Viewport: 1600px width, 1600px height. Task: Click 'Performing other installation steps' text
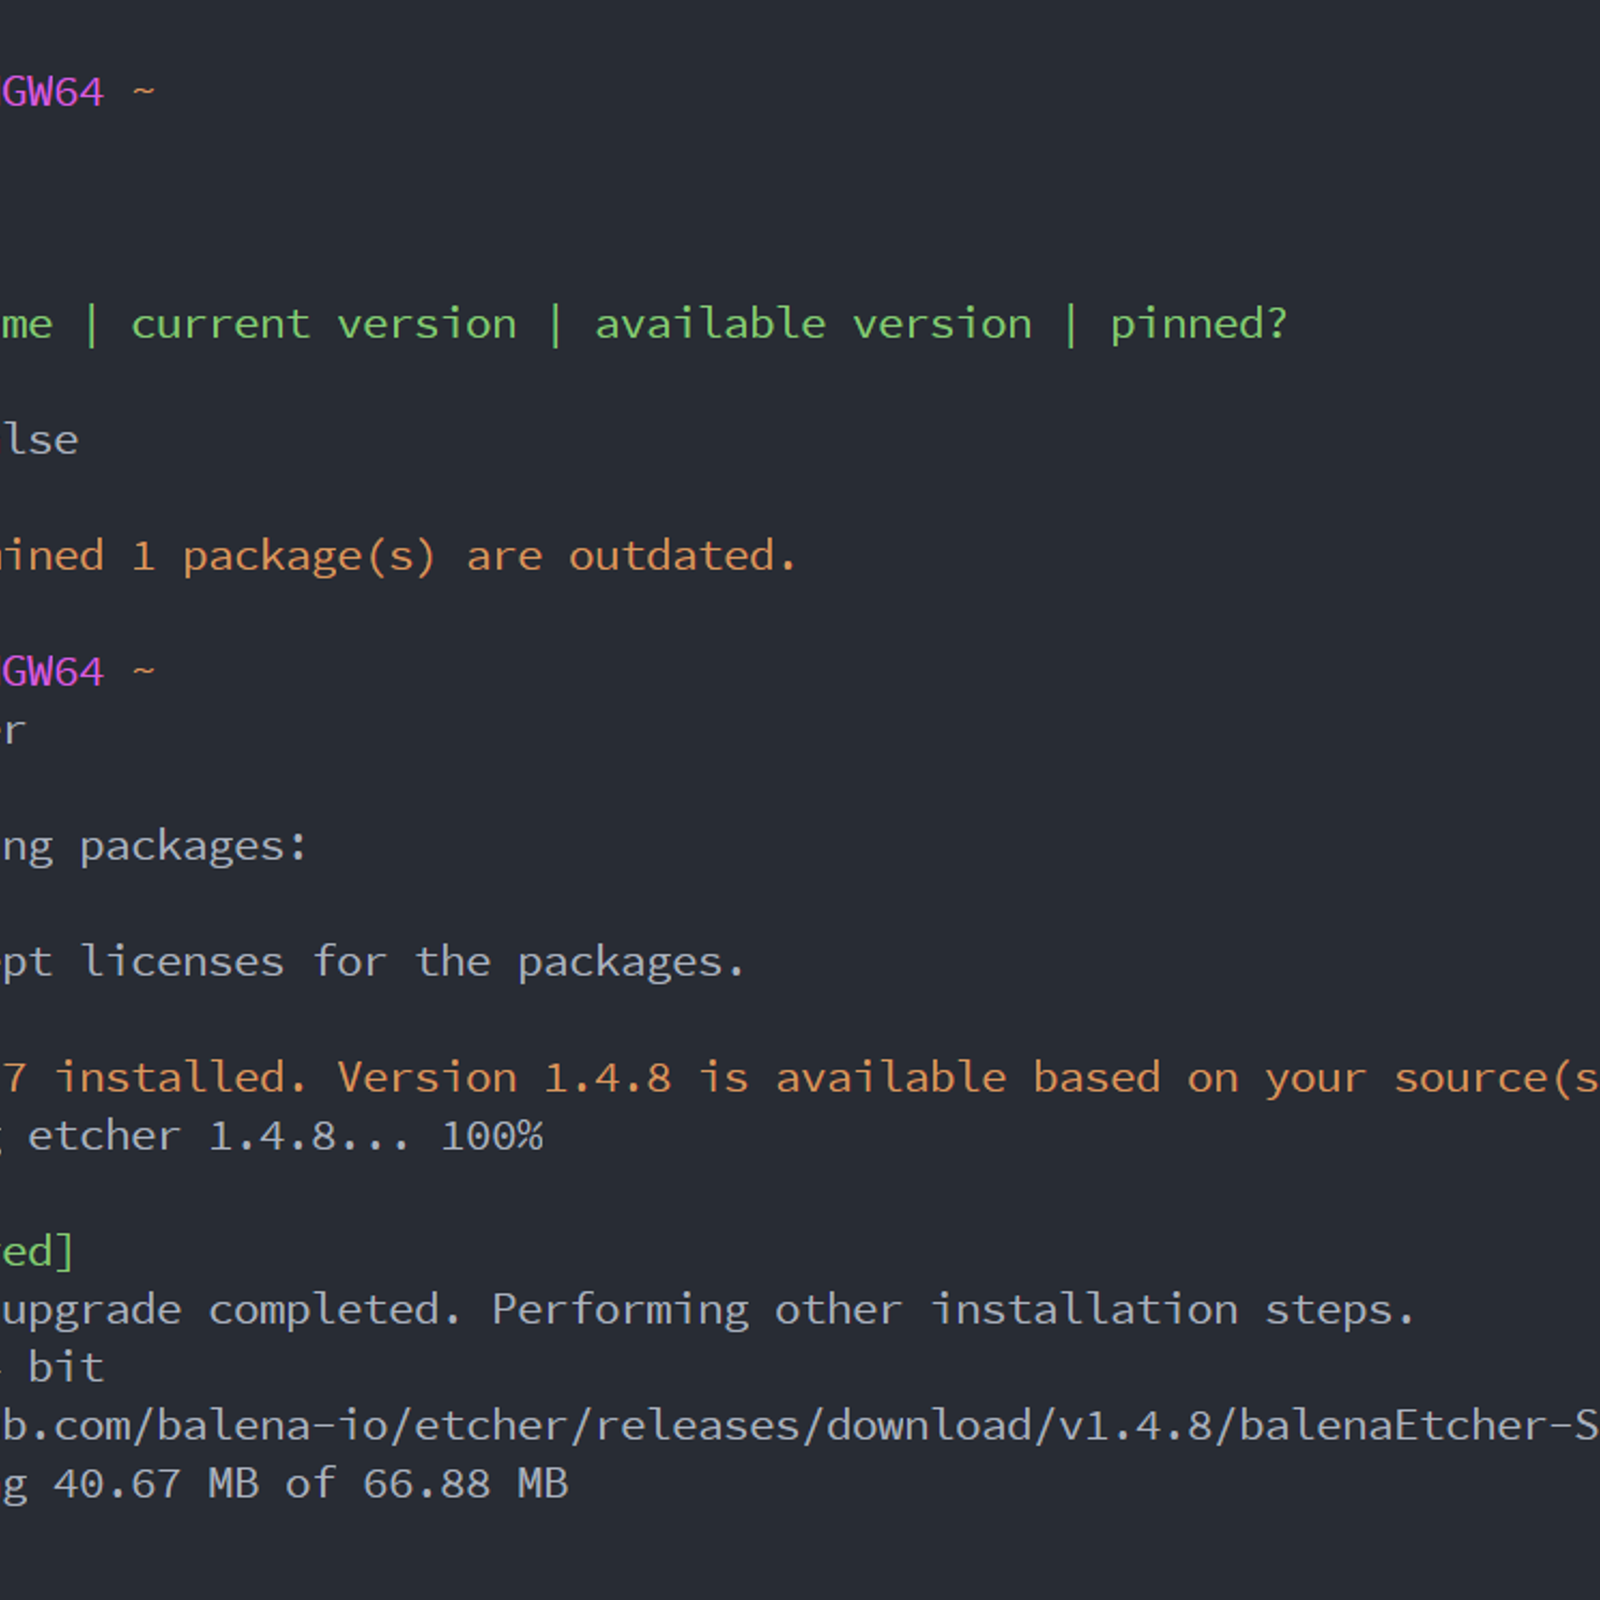[953, 1311]
